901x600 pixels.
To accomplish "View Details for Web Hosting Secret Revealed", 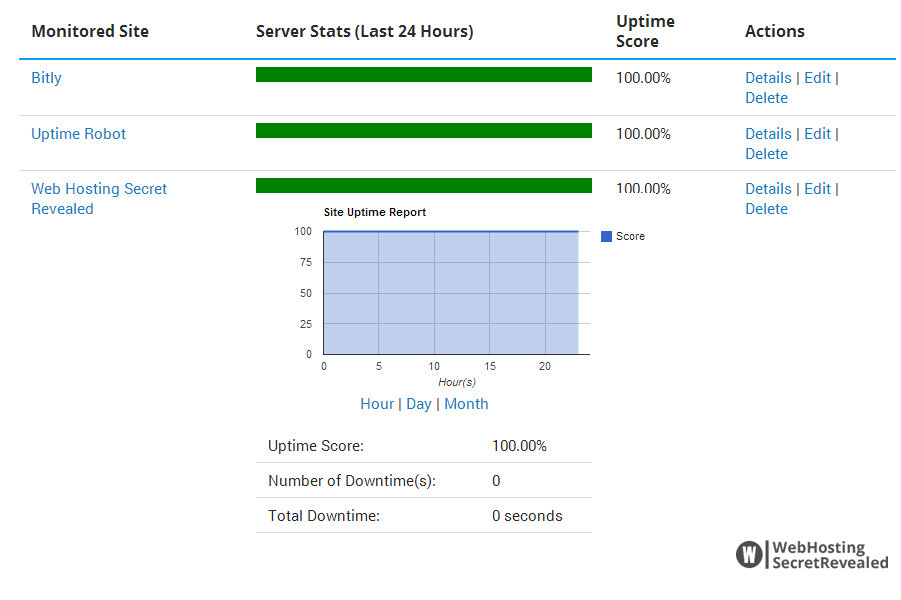I will coord(768,189).
